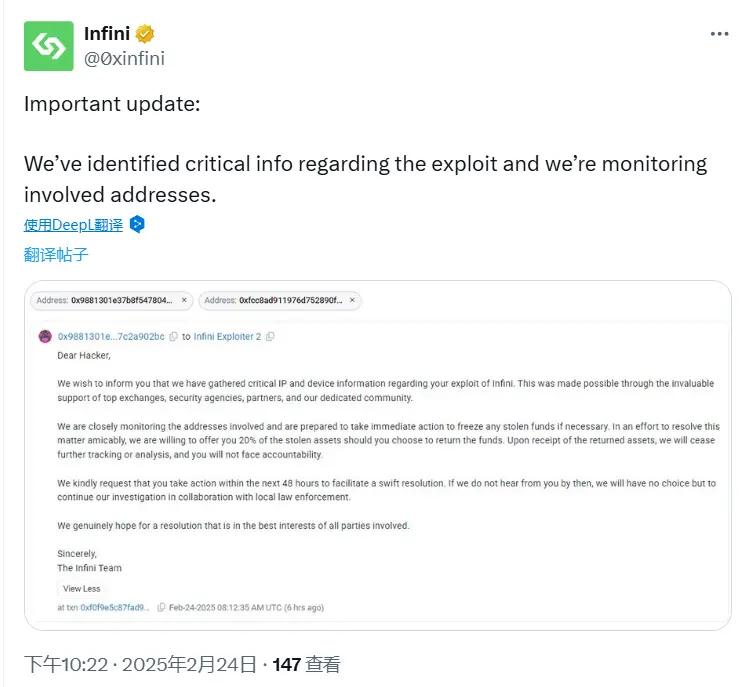
Task: Click the Infini profile avatar
Action: click(48, 46)
